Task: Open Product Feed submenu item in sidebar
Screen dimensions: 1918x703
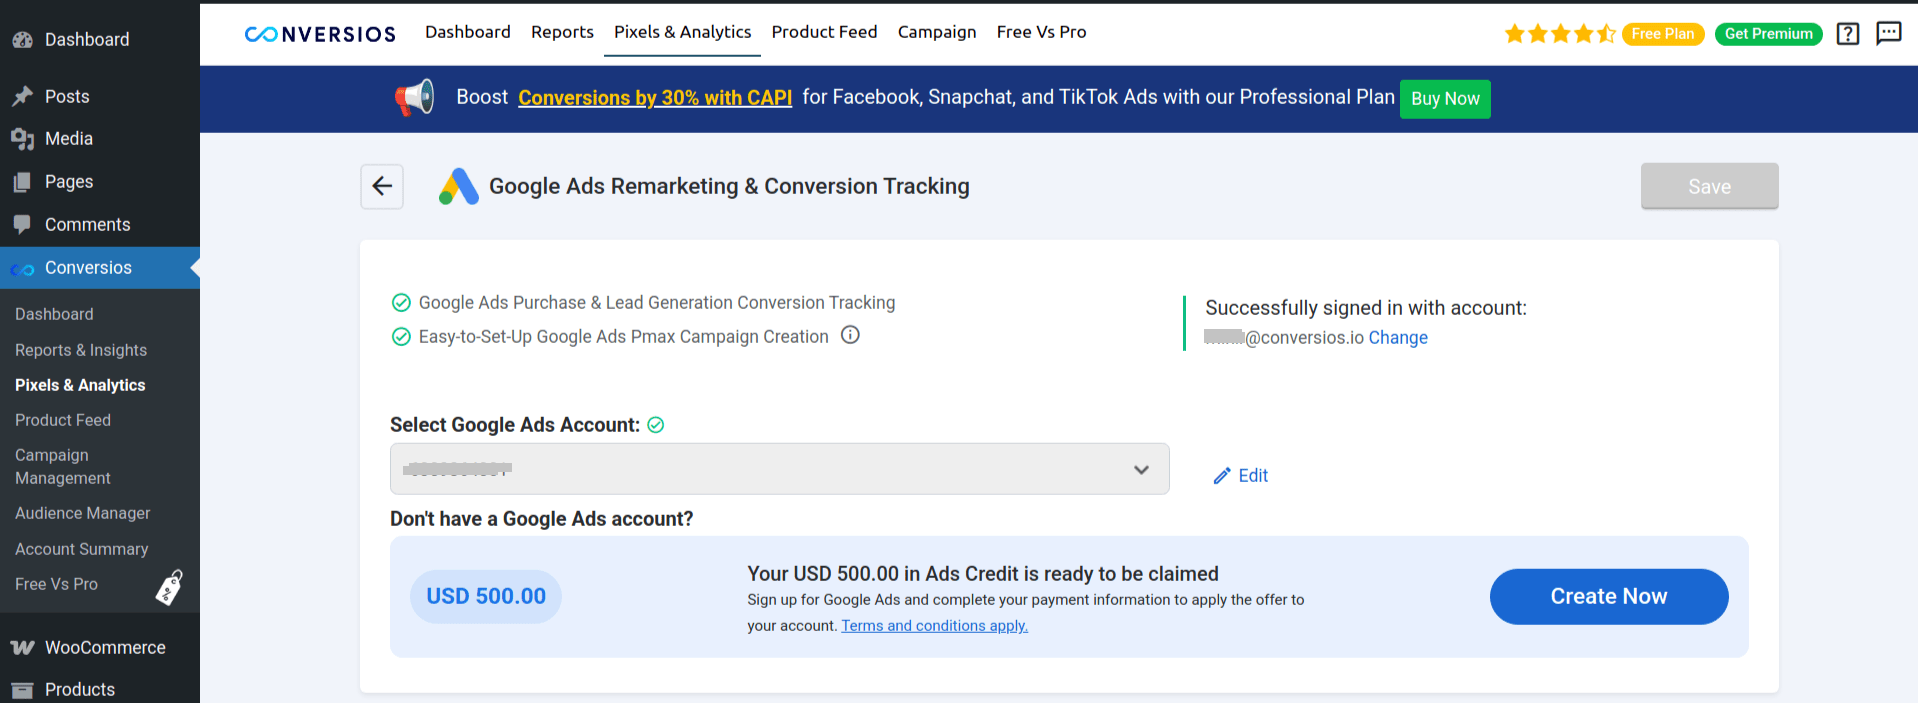Action: coord(63,420)
